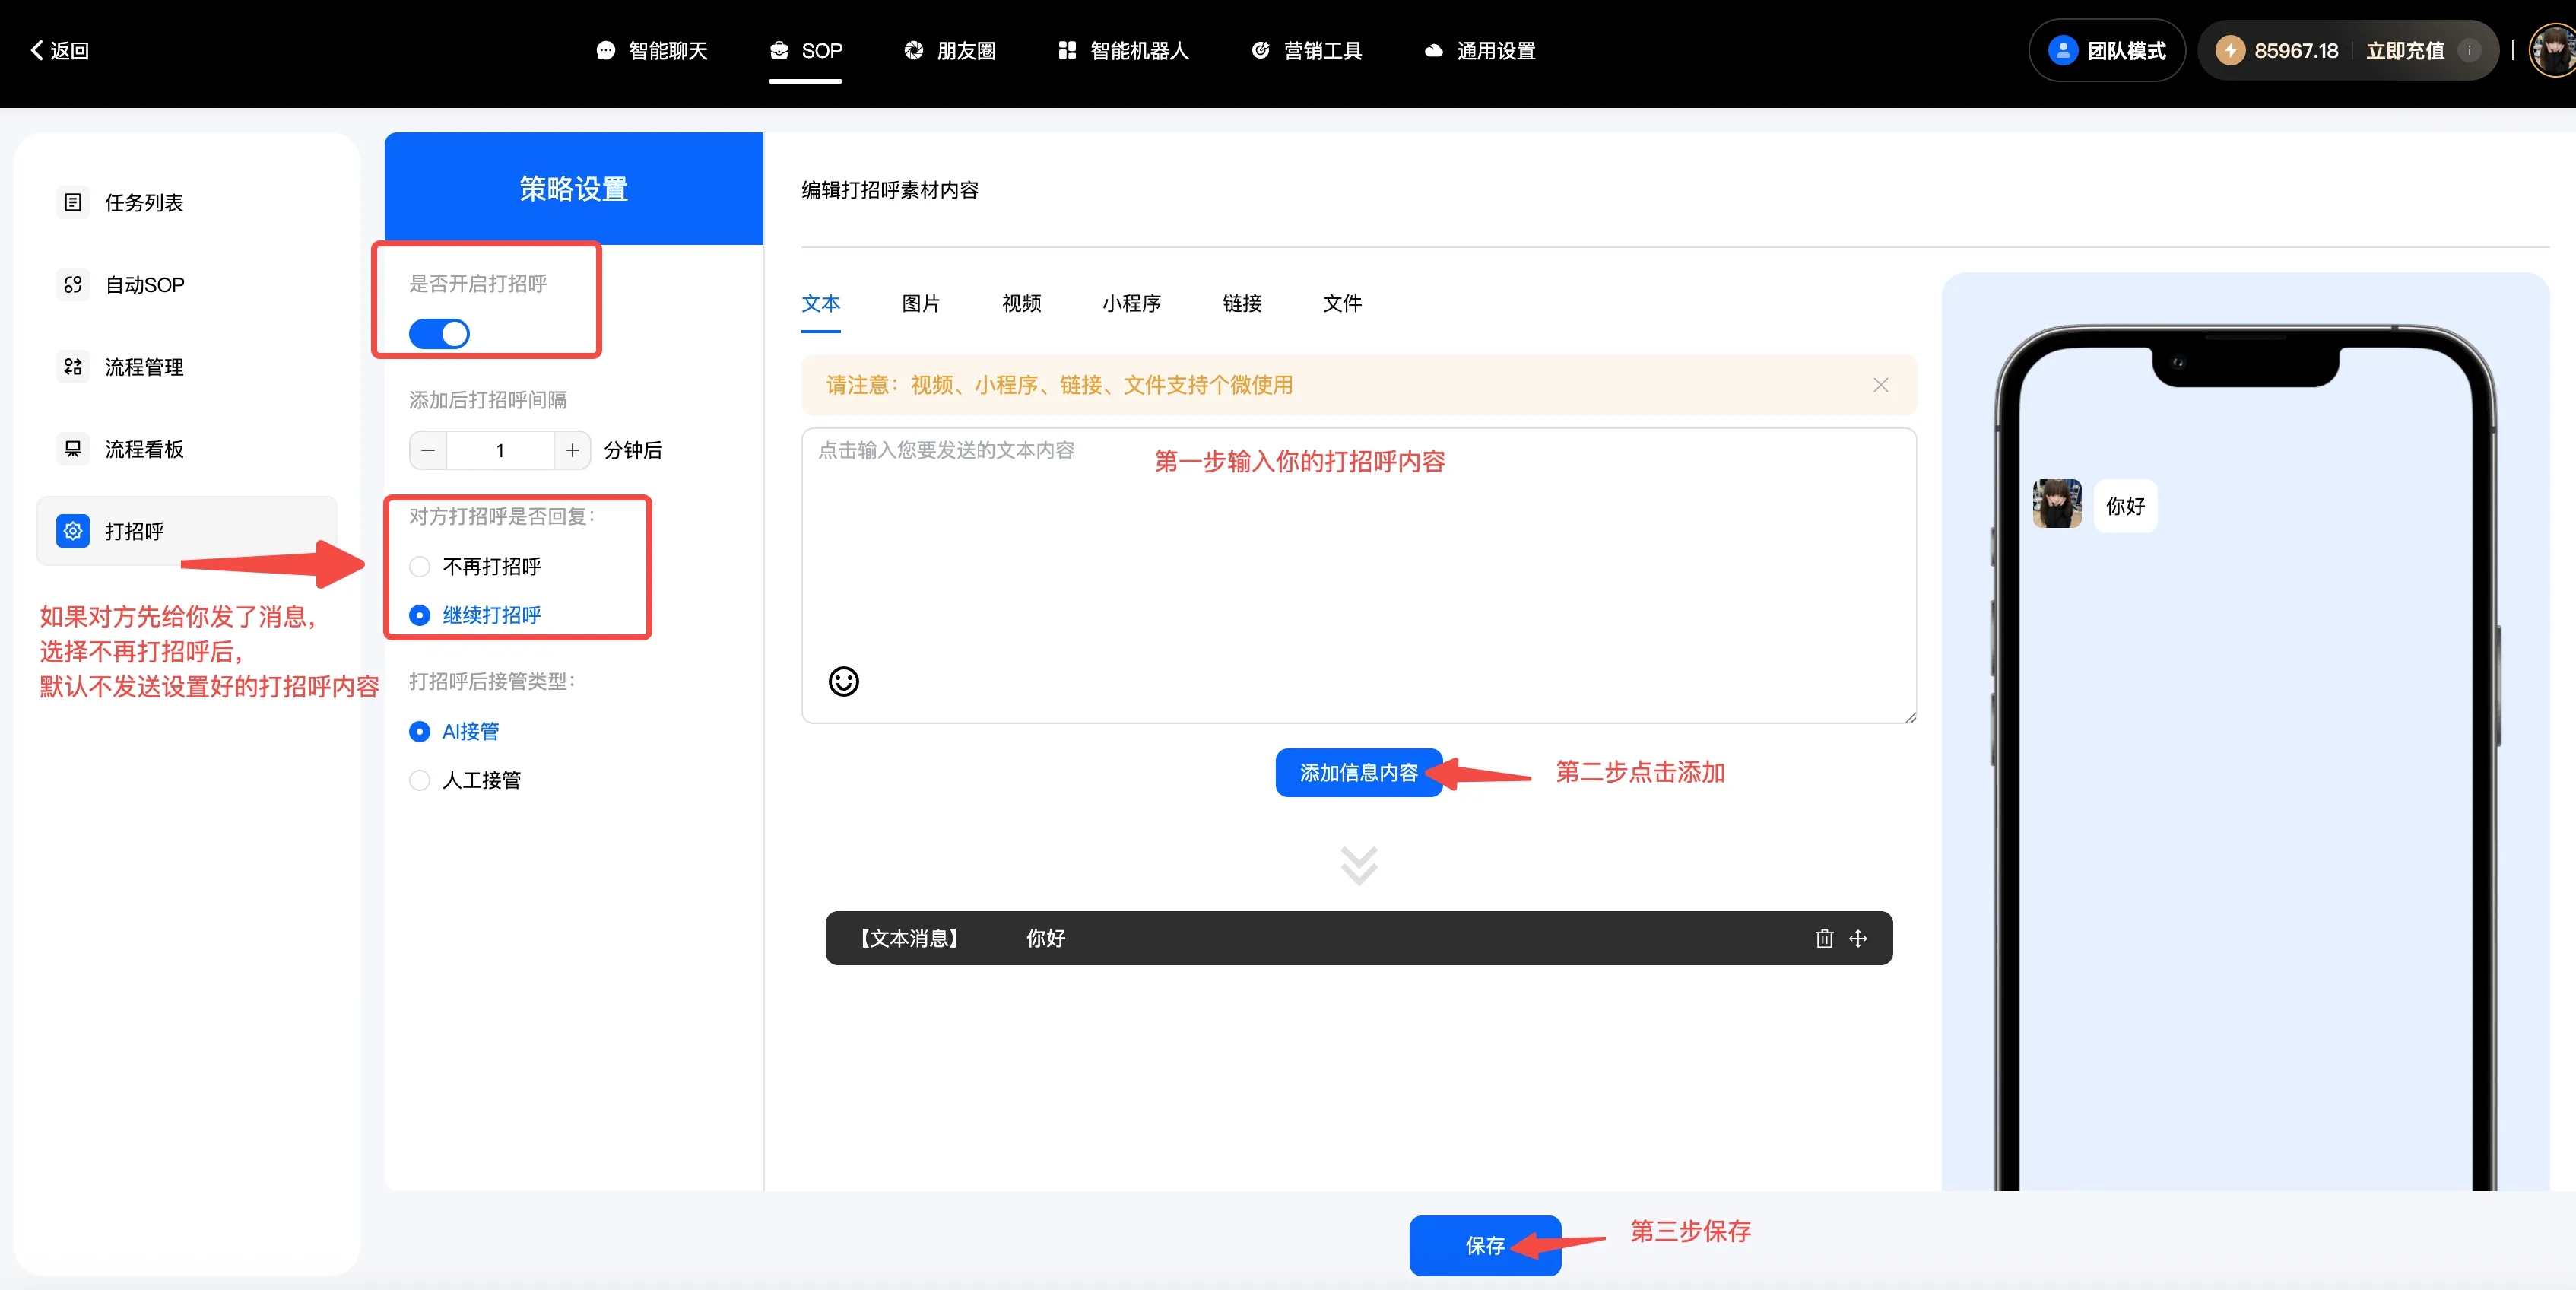Select the 不再打招呼 radio option
This screenshot has width=2576, height=1290.
coord(420,567)
